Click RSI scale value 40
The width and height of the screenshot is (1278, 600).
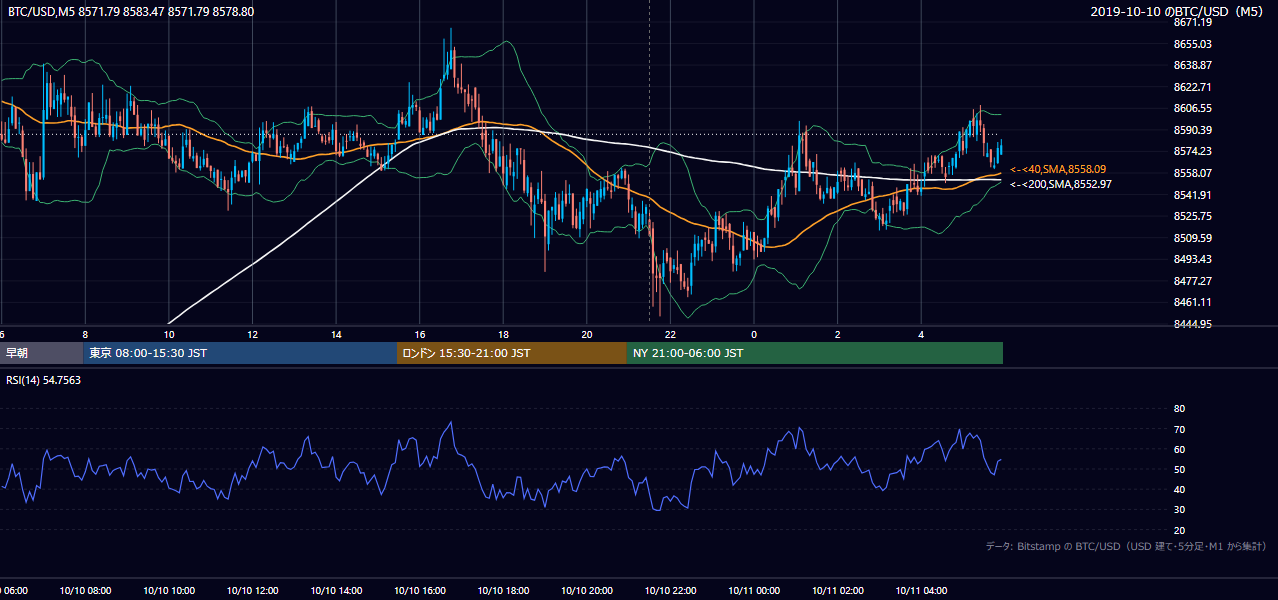tap(1179, 489)
